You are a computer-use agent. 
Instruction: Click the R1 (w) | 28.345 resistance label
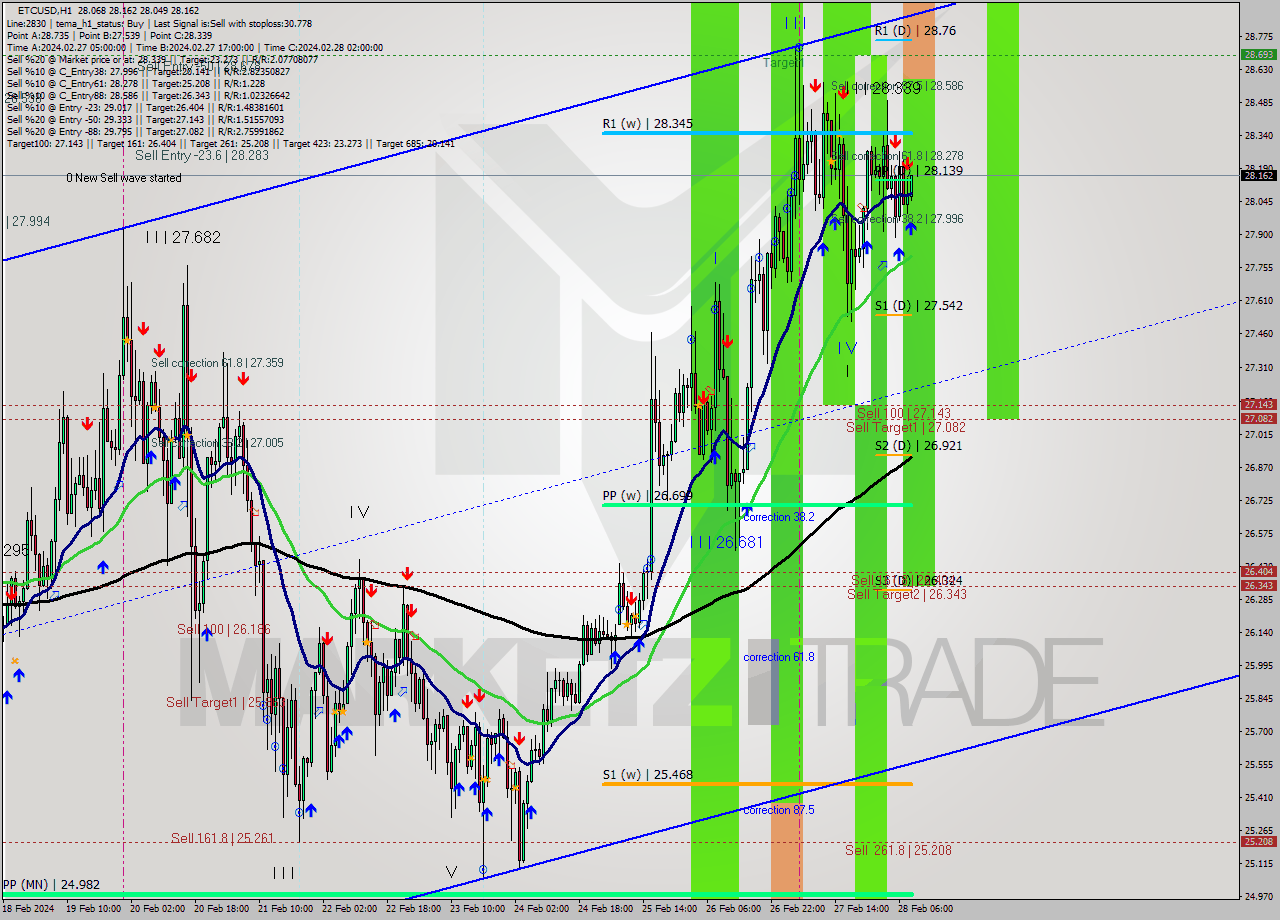[x=647, y=124]
